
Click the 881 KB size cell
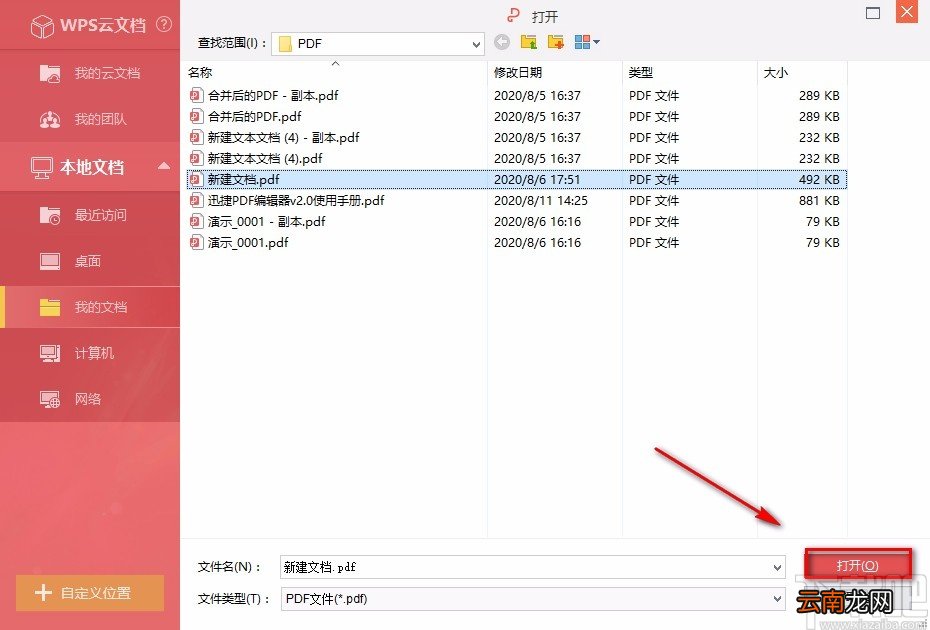click(x=818, y=201)
